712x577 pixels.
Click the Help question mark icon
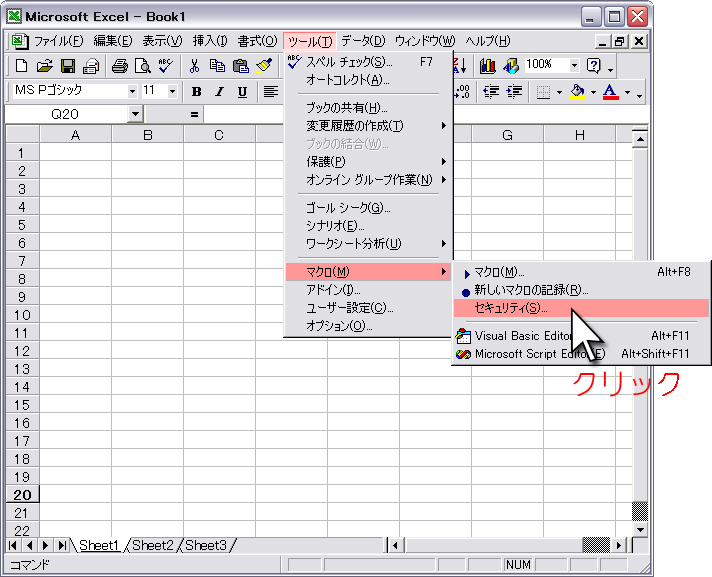pyautogui.click(x=593, y=66)
